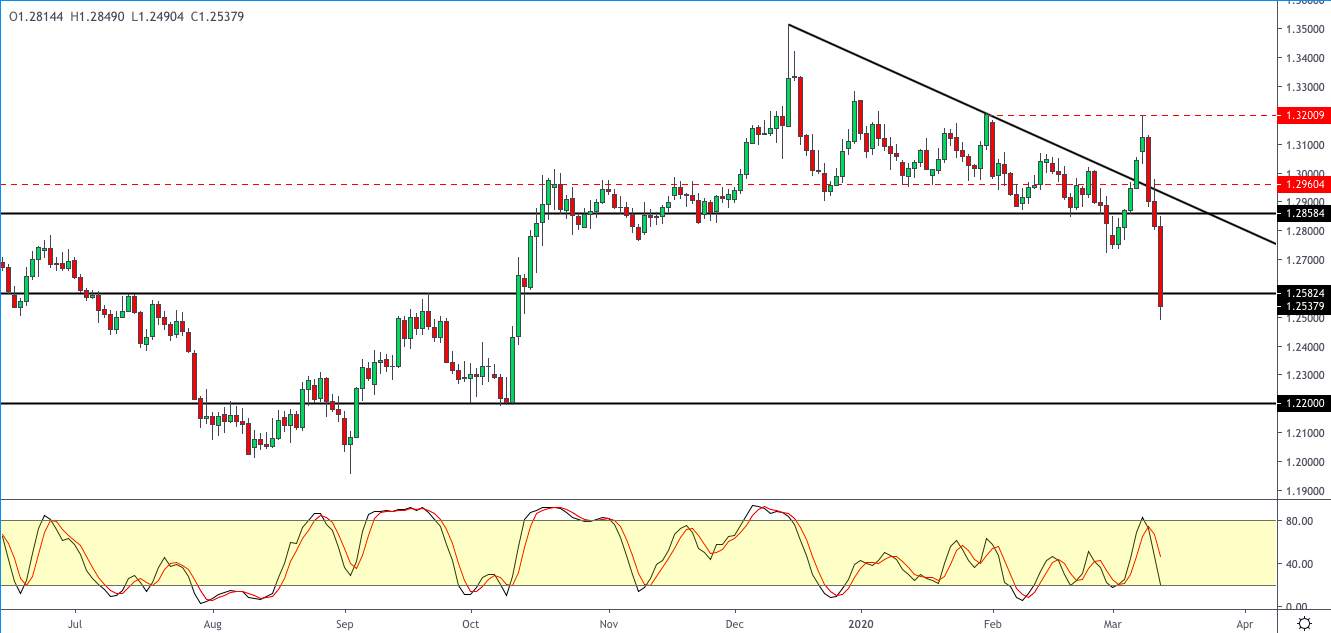Select the horizontal line at 1.22000

tap(638, 403)
